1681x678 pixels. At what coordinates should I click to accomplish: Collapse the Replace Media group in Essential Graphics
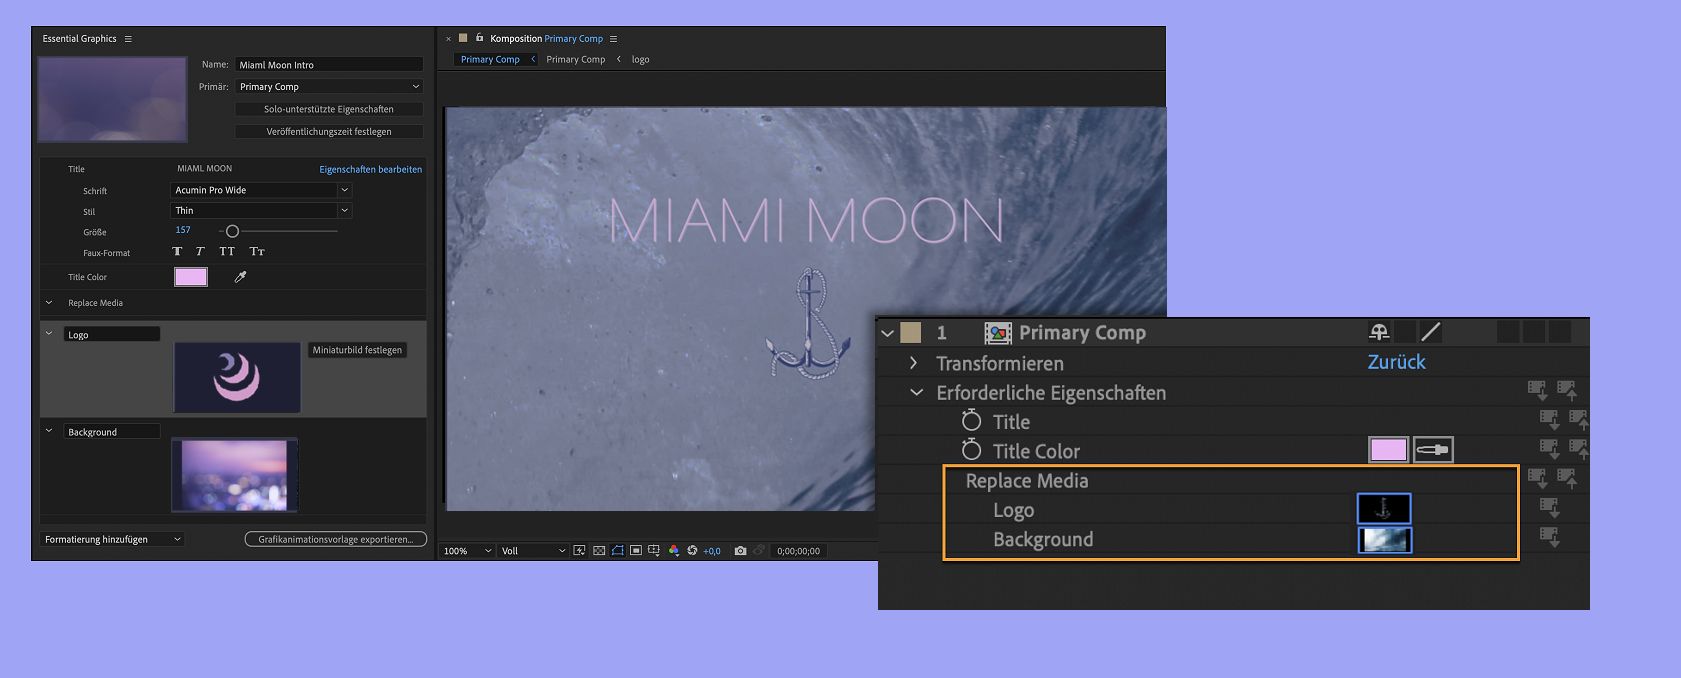point(48,303)
